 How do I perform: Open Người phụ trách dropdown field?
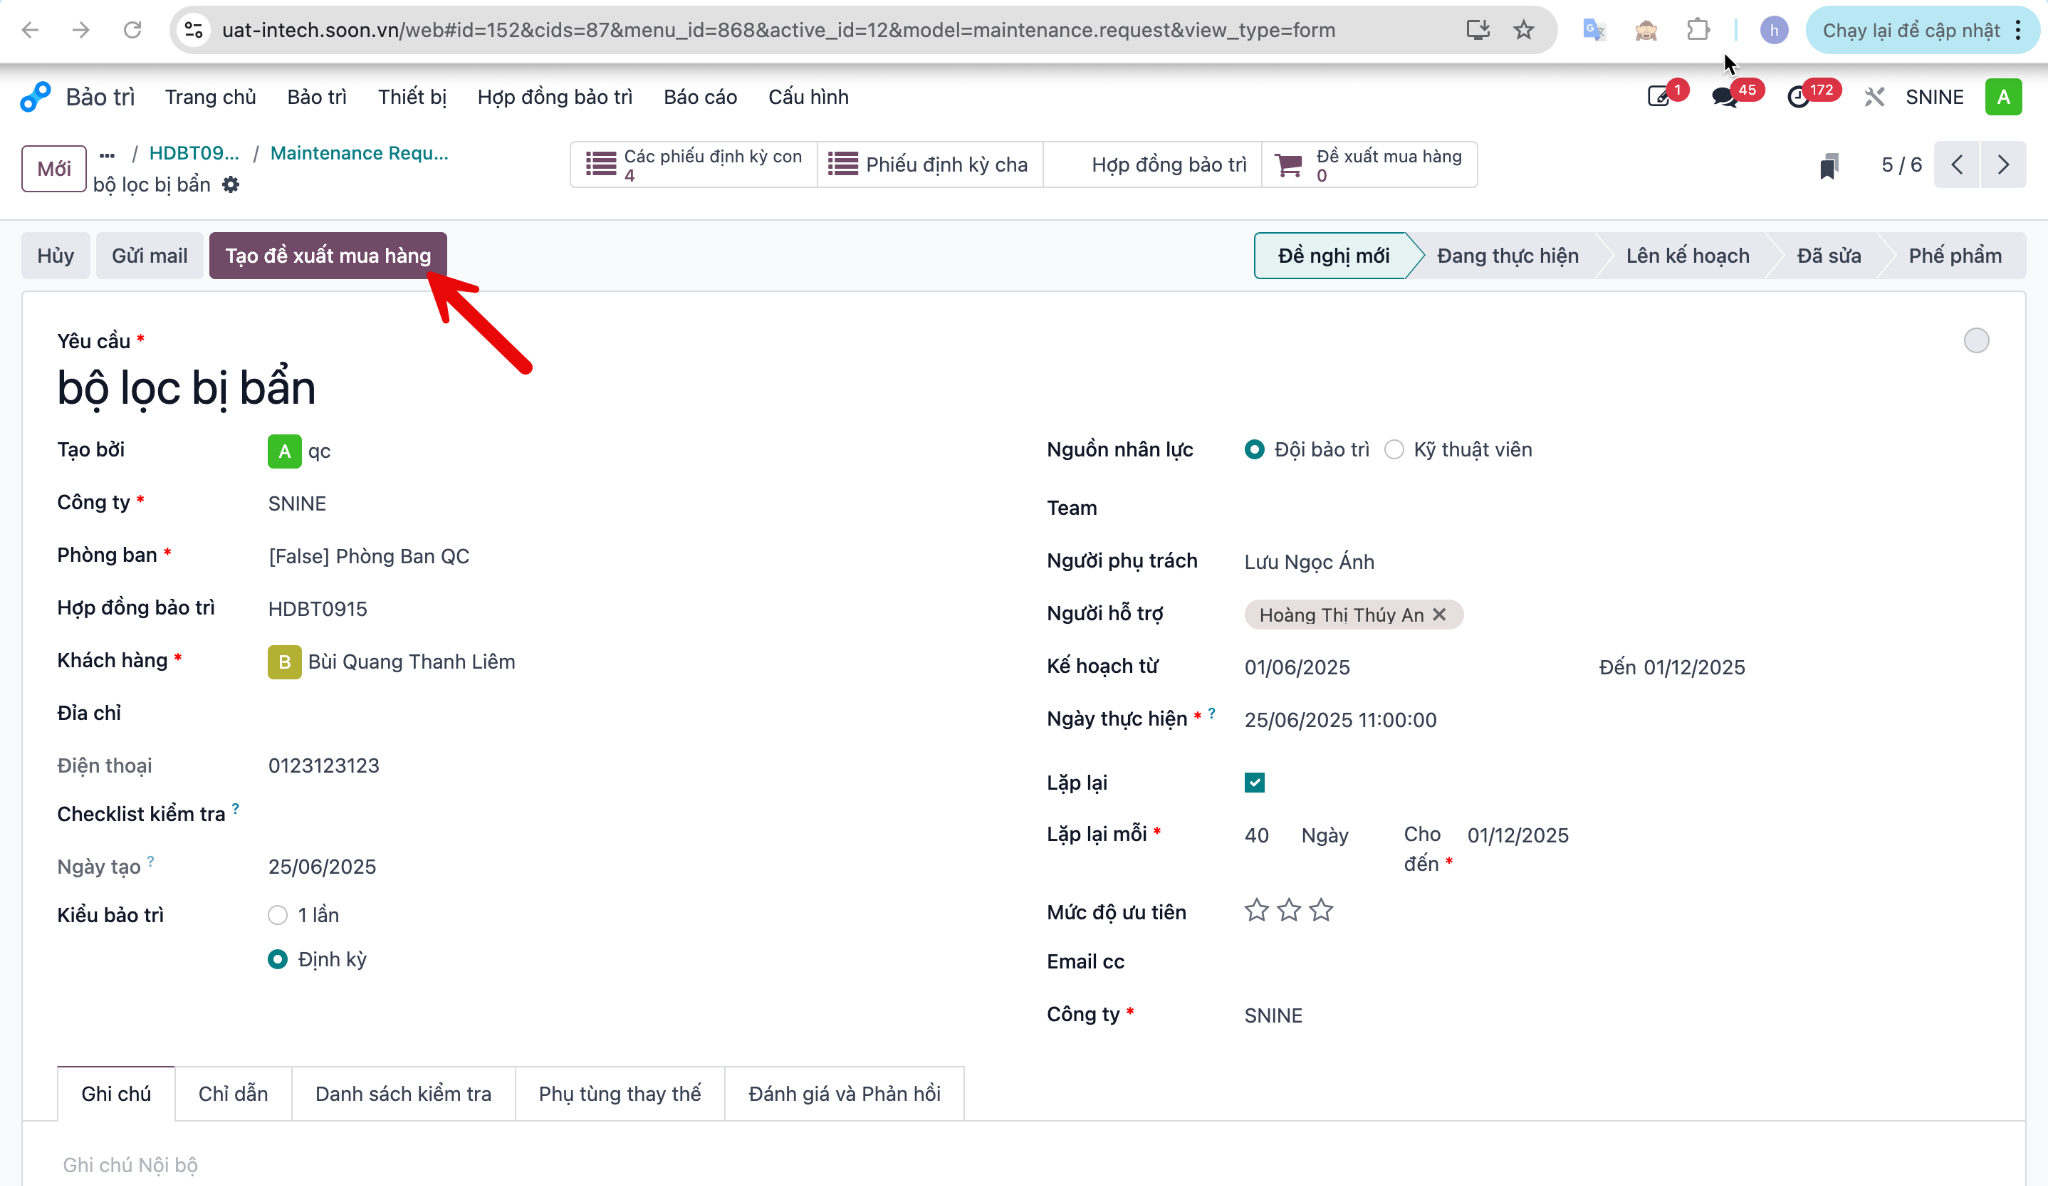1617,562
